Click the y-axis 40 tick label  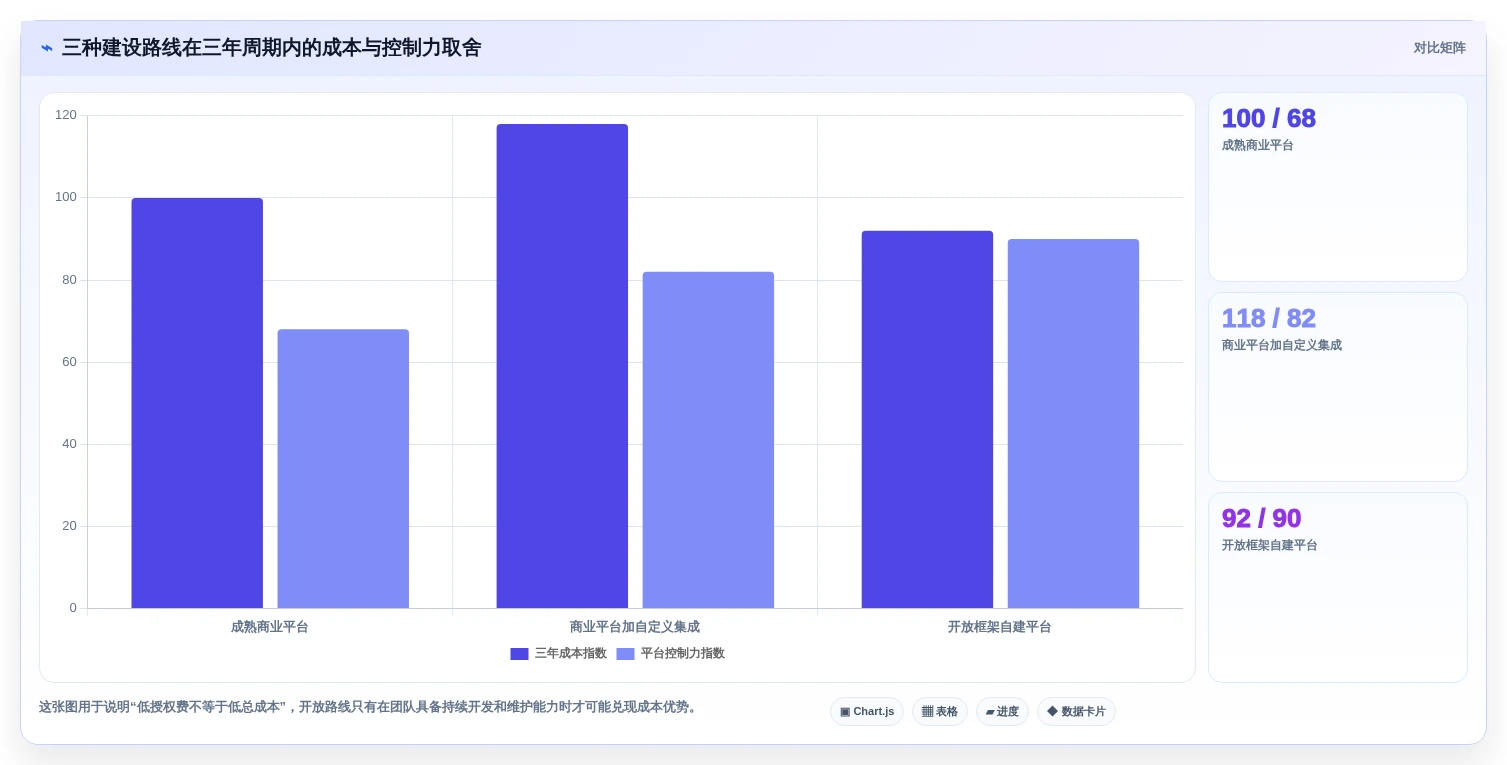[69, 444]
